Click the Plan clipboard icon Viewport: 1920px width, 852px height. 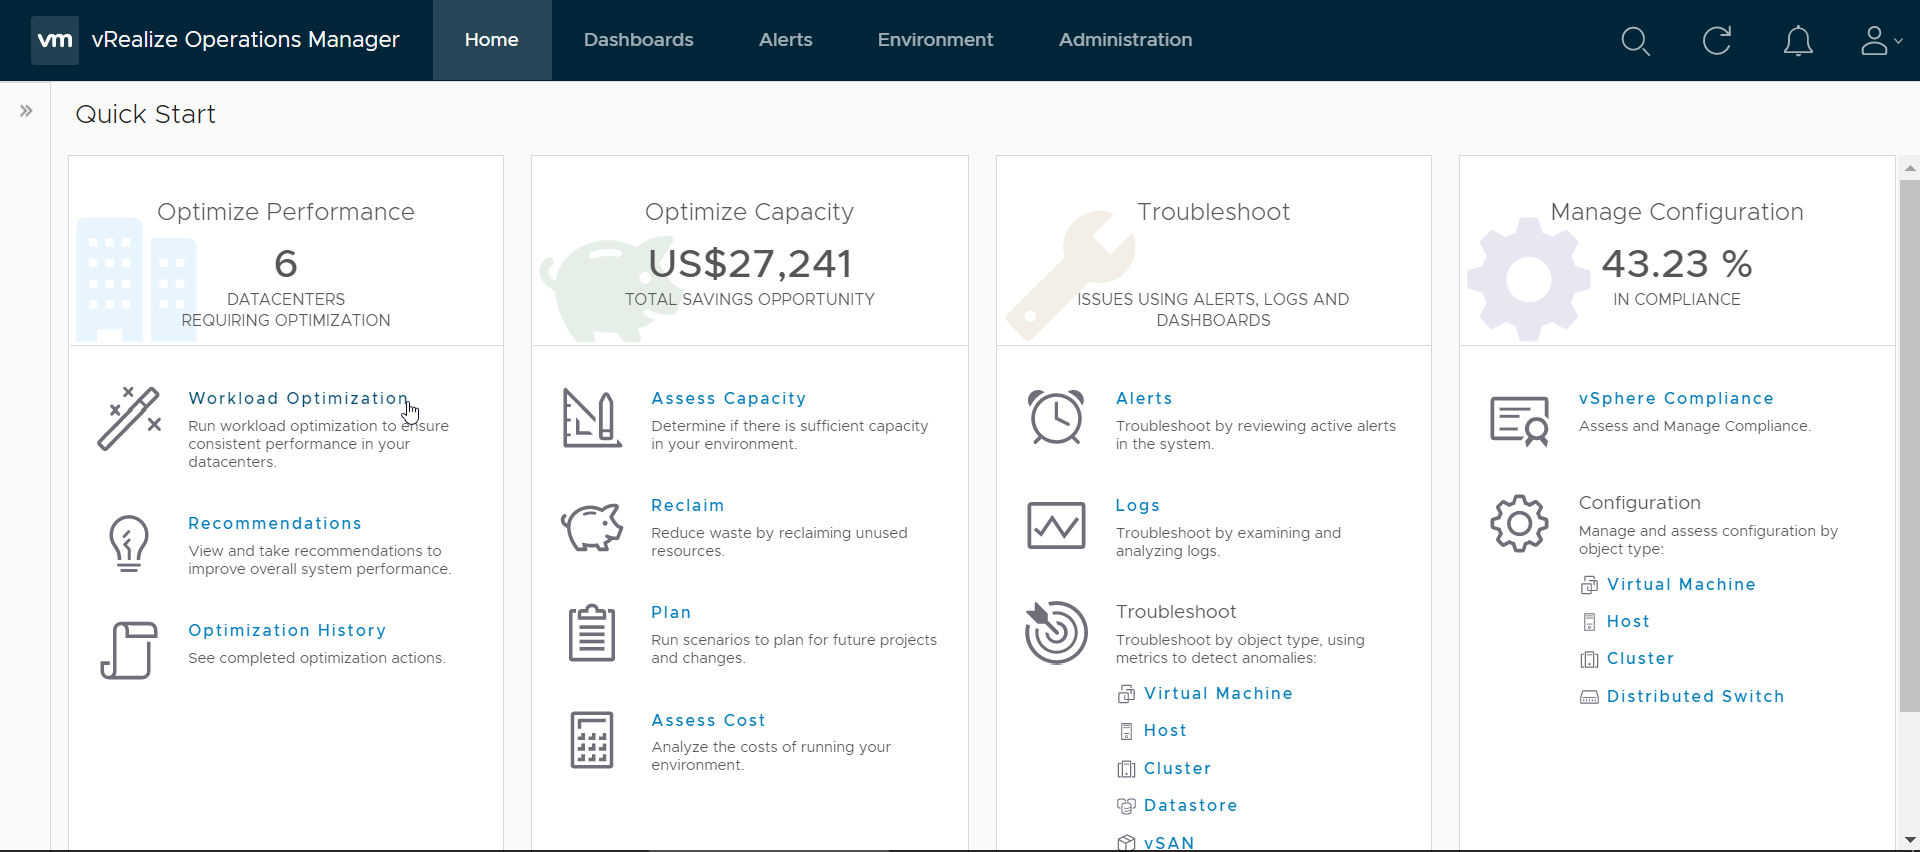point(592,633)
